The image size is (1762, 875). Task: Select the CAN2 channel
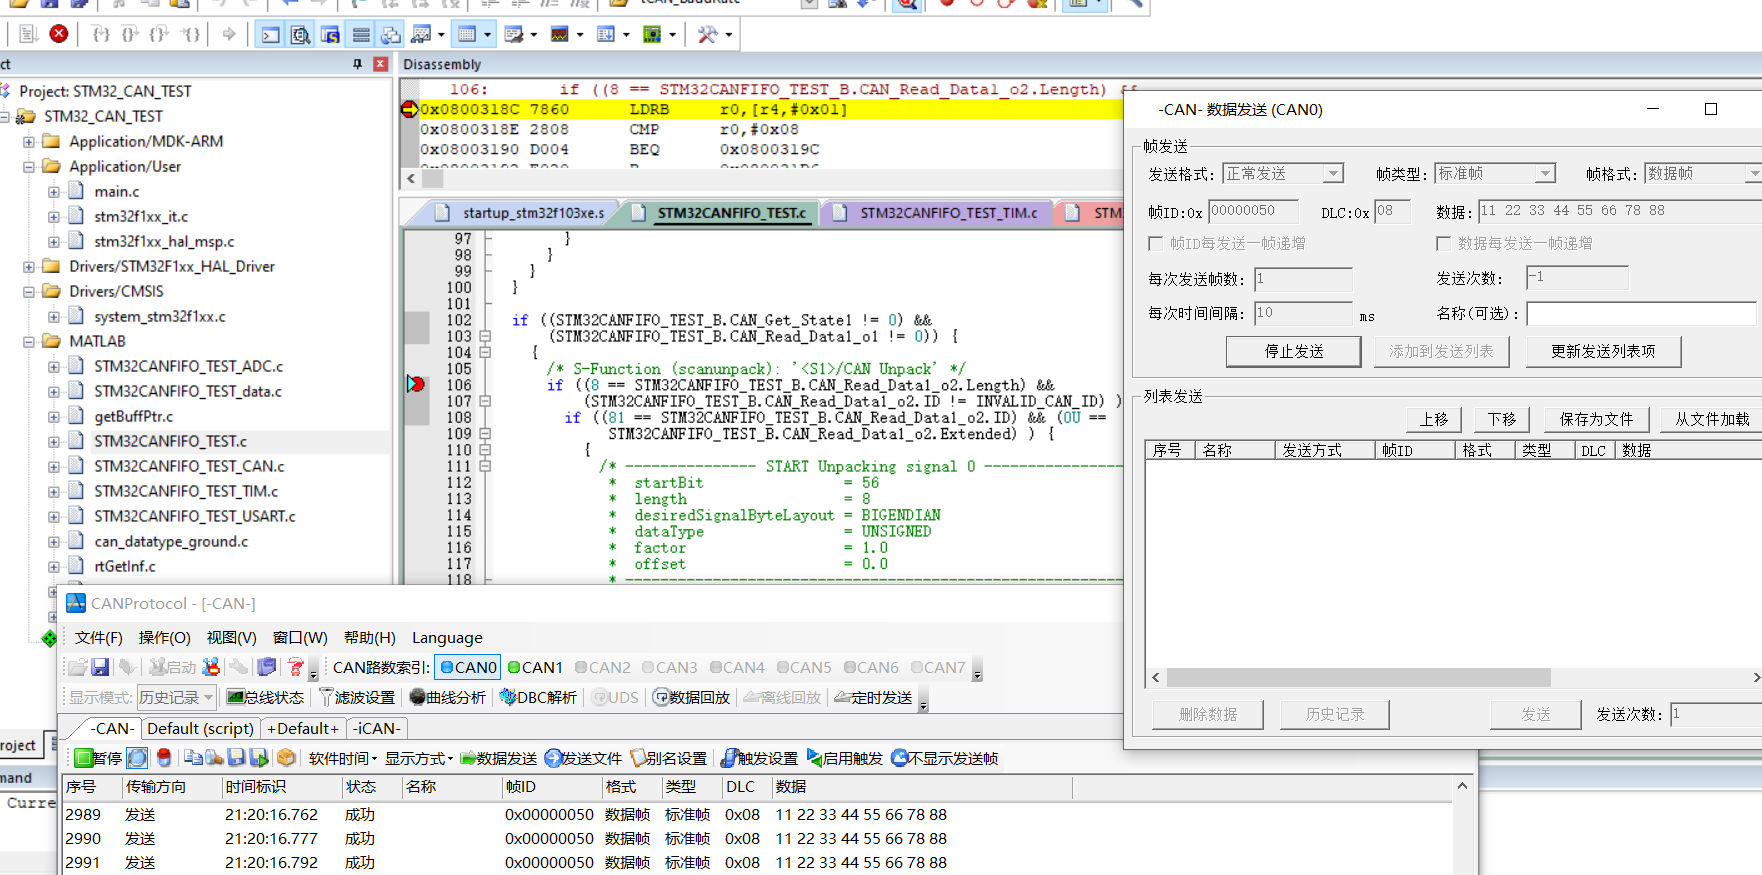[602, 667]
